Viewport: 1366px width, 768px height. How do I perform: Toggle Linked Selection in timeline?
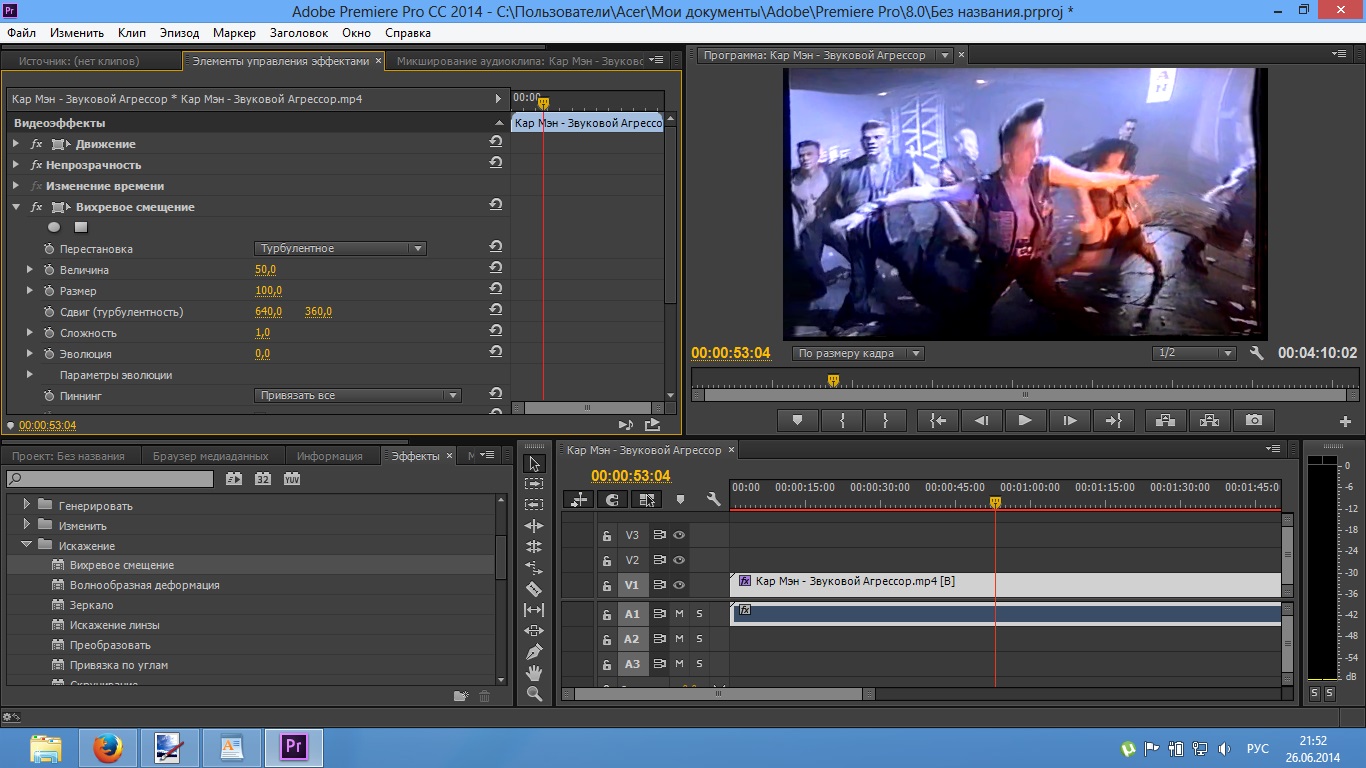[x=647, y=499]
